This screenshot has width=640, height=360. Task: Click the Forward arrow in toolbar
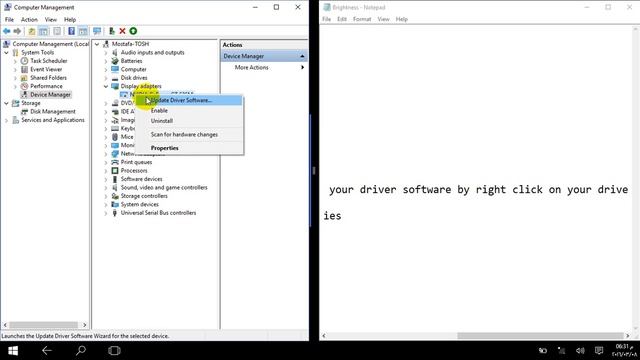tap(17, 31)
